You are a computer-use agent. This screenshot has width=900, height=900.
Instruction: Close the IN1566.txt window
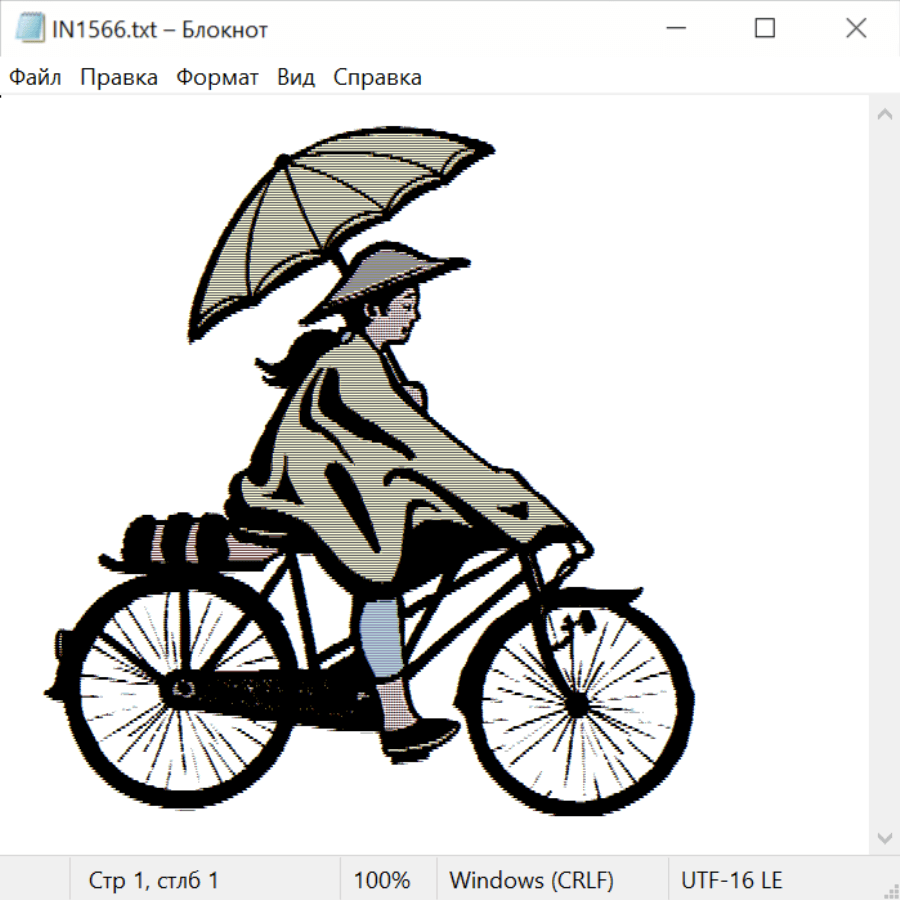(x=856, y=29)
